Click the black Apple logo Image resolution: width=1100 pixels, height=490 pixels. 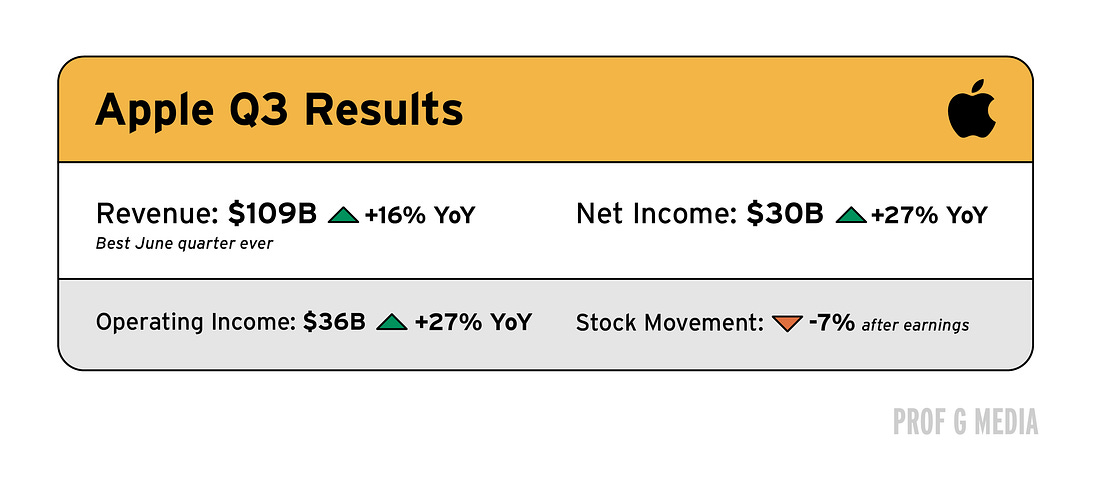click(x=972, y=108)
